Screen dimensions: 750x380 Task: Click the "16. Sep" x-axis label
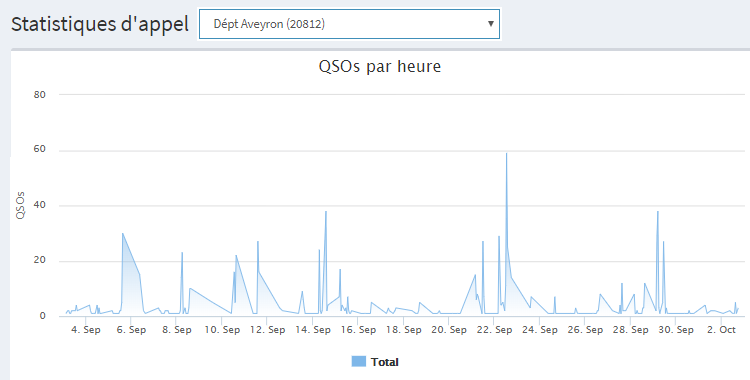(x=358, y=330)
